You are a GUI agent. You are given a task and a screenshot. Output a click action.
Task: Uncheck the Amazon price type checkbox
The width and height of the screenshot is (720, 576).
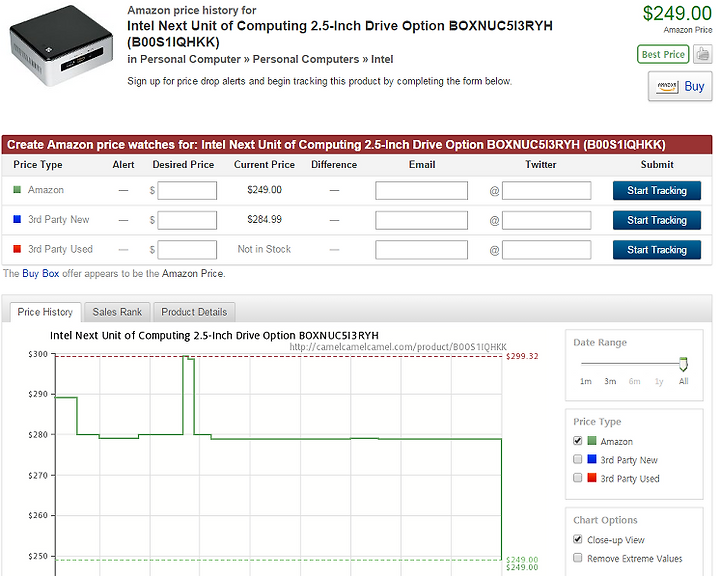click(578, 440)
